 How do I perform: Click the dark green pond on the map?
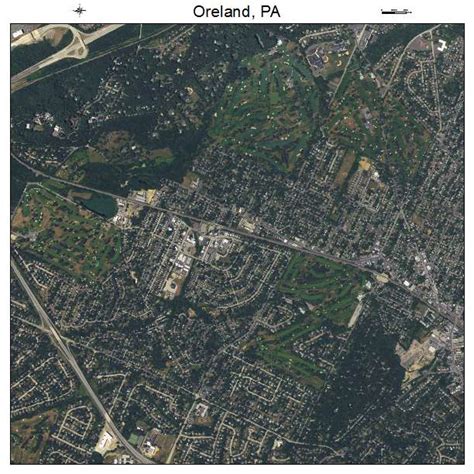pyautogui.click(x=101, y=205)
